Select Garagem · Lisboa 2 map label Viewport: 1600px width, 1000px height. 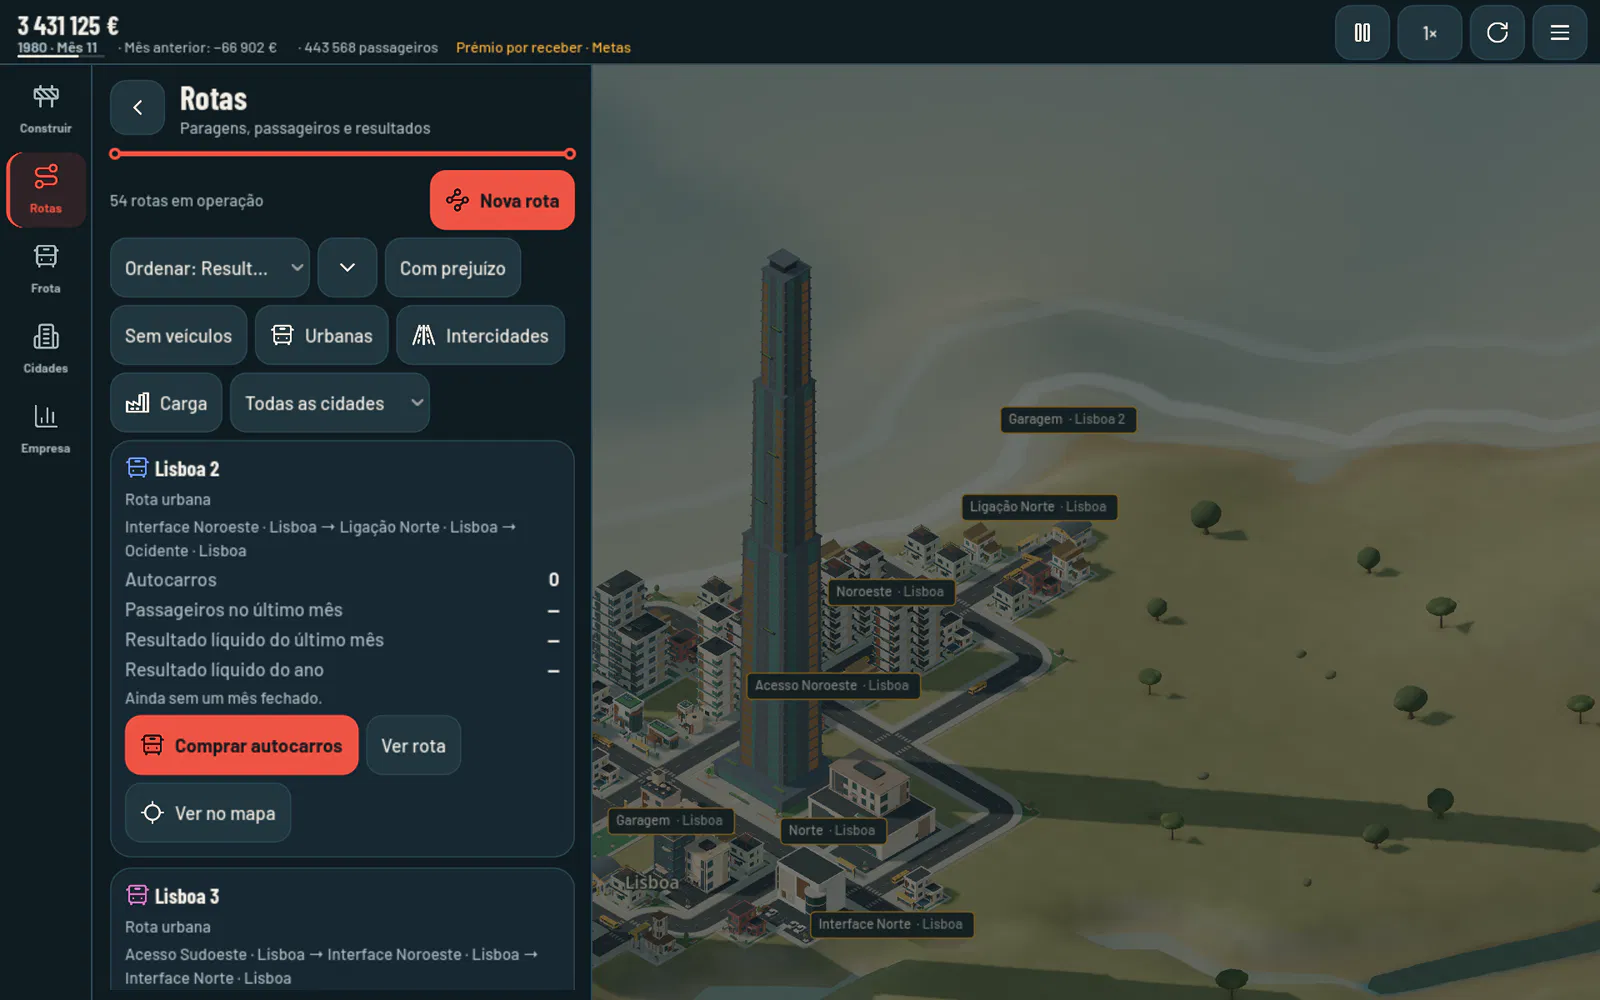pos(1067,419)
